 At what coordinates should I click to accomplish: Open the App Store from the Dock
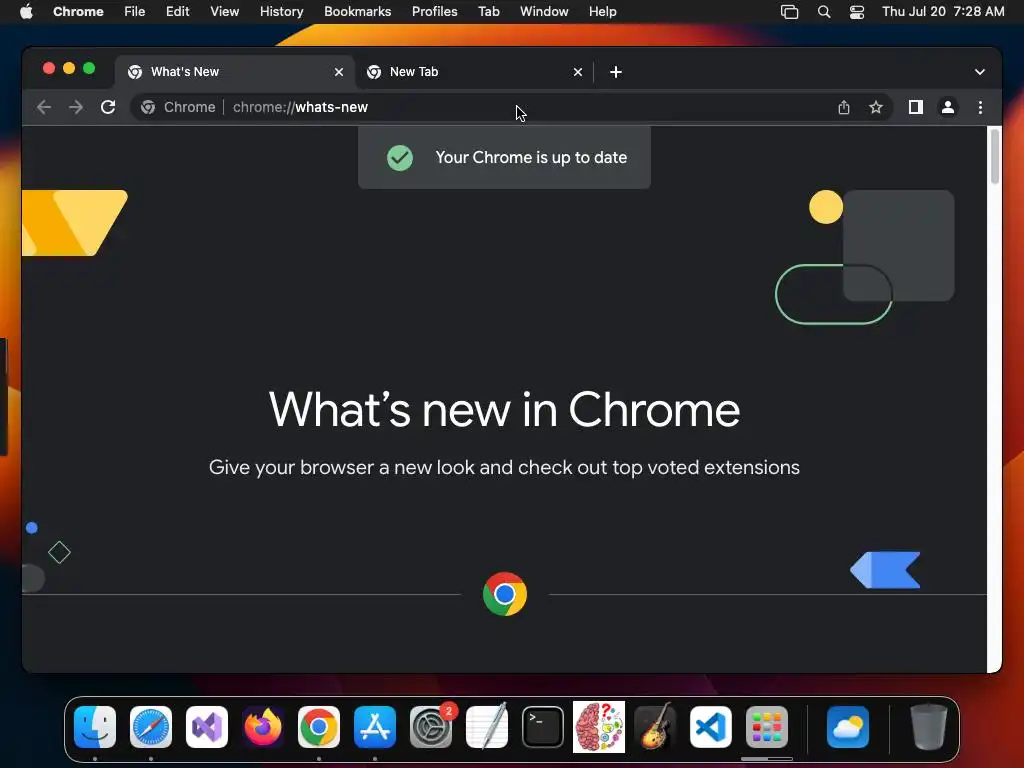[x=375, y=727]
